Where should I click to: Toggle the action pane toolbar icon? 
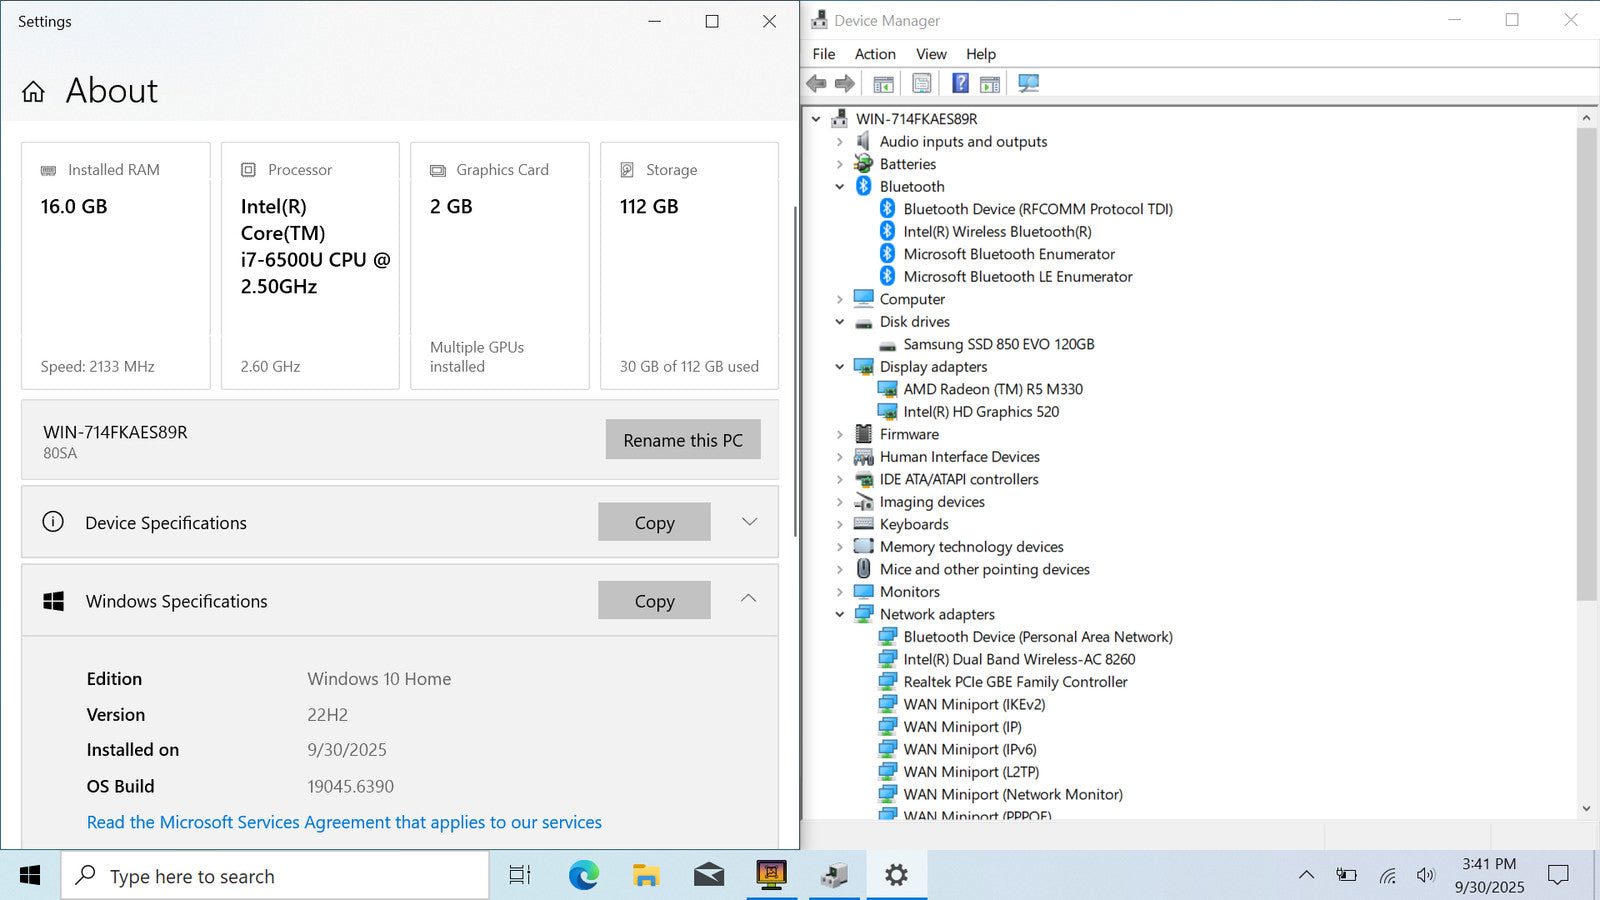coord(990,84)
